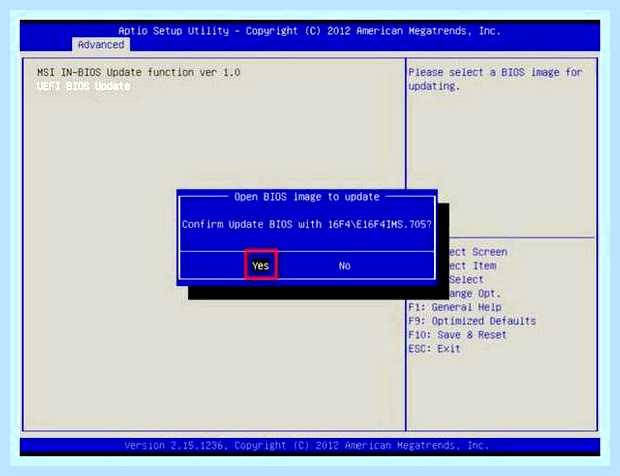Click the F1: General Help hint
Screen dimensions: 620x476
click(455, 307)
